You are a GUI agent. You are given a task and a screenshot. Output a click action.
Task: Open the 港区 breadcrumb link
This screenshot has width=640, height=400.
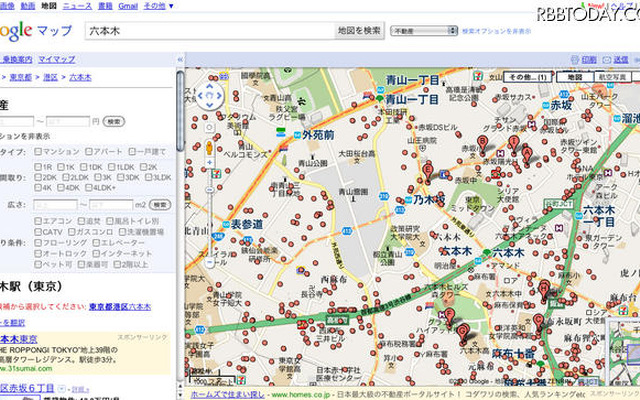pos(51,77)
